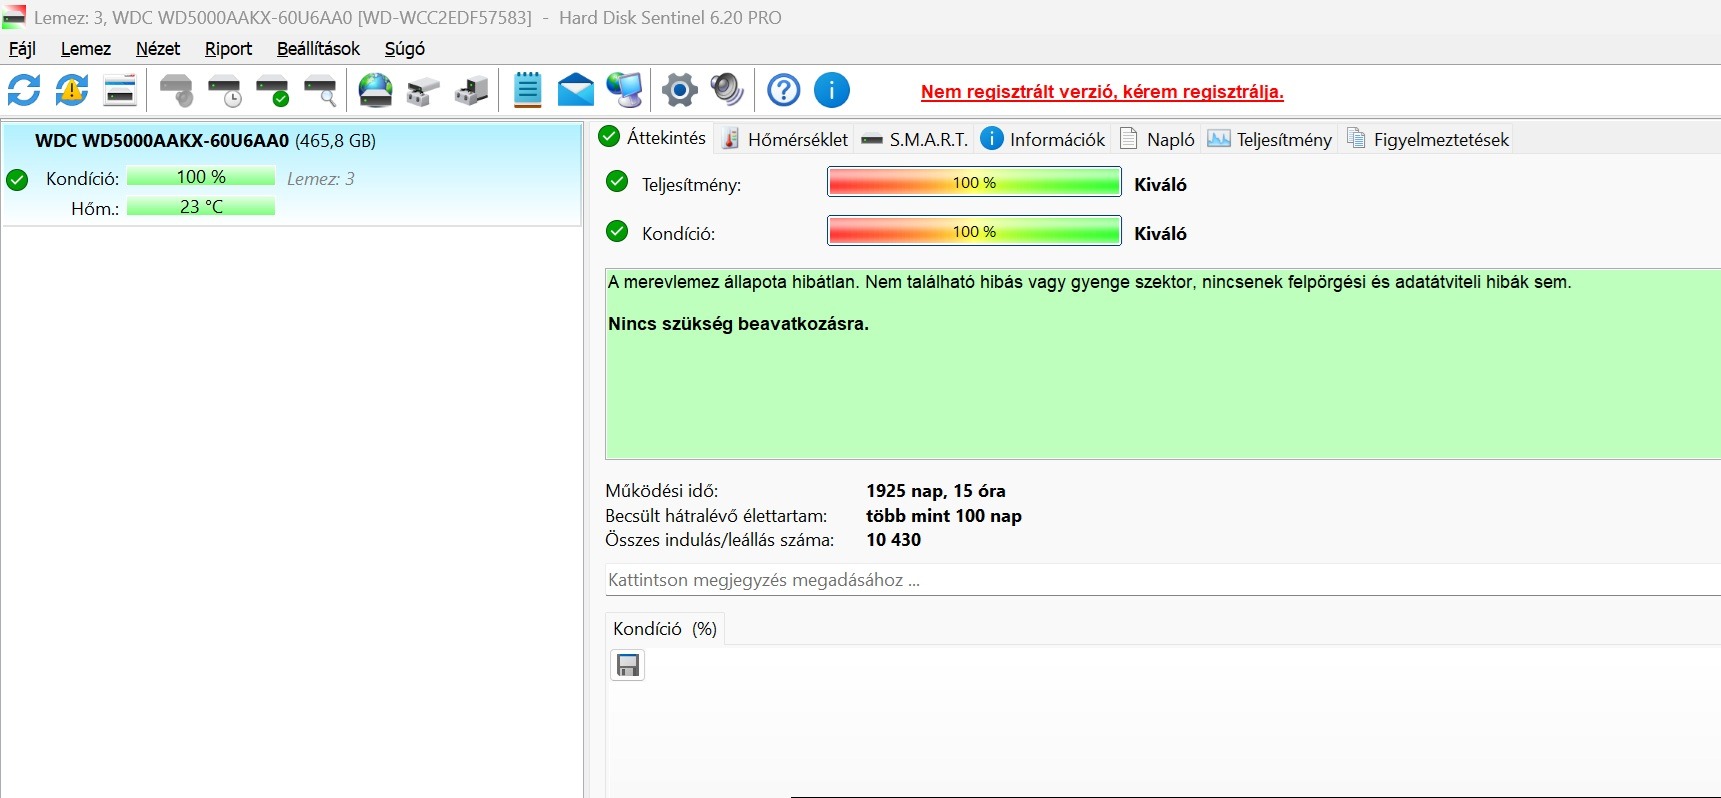Click the 'Működési idő:' label
The width and height of the screenshot is (1721, 798).
pyautogui.click(x=661, y=491)
